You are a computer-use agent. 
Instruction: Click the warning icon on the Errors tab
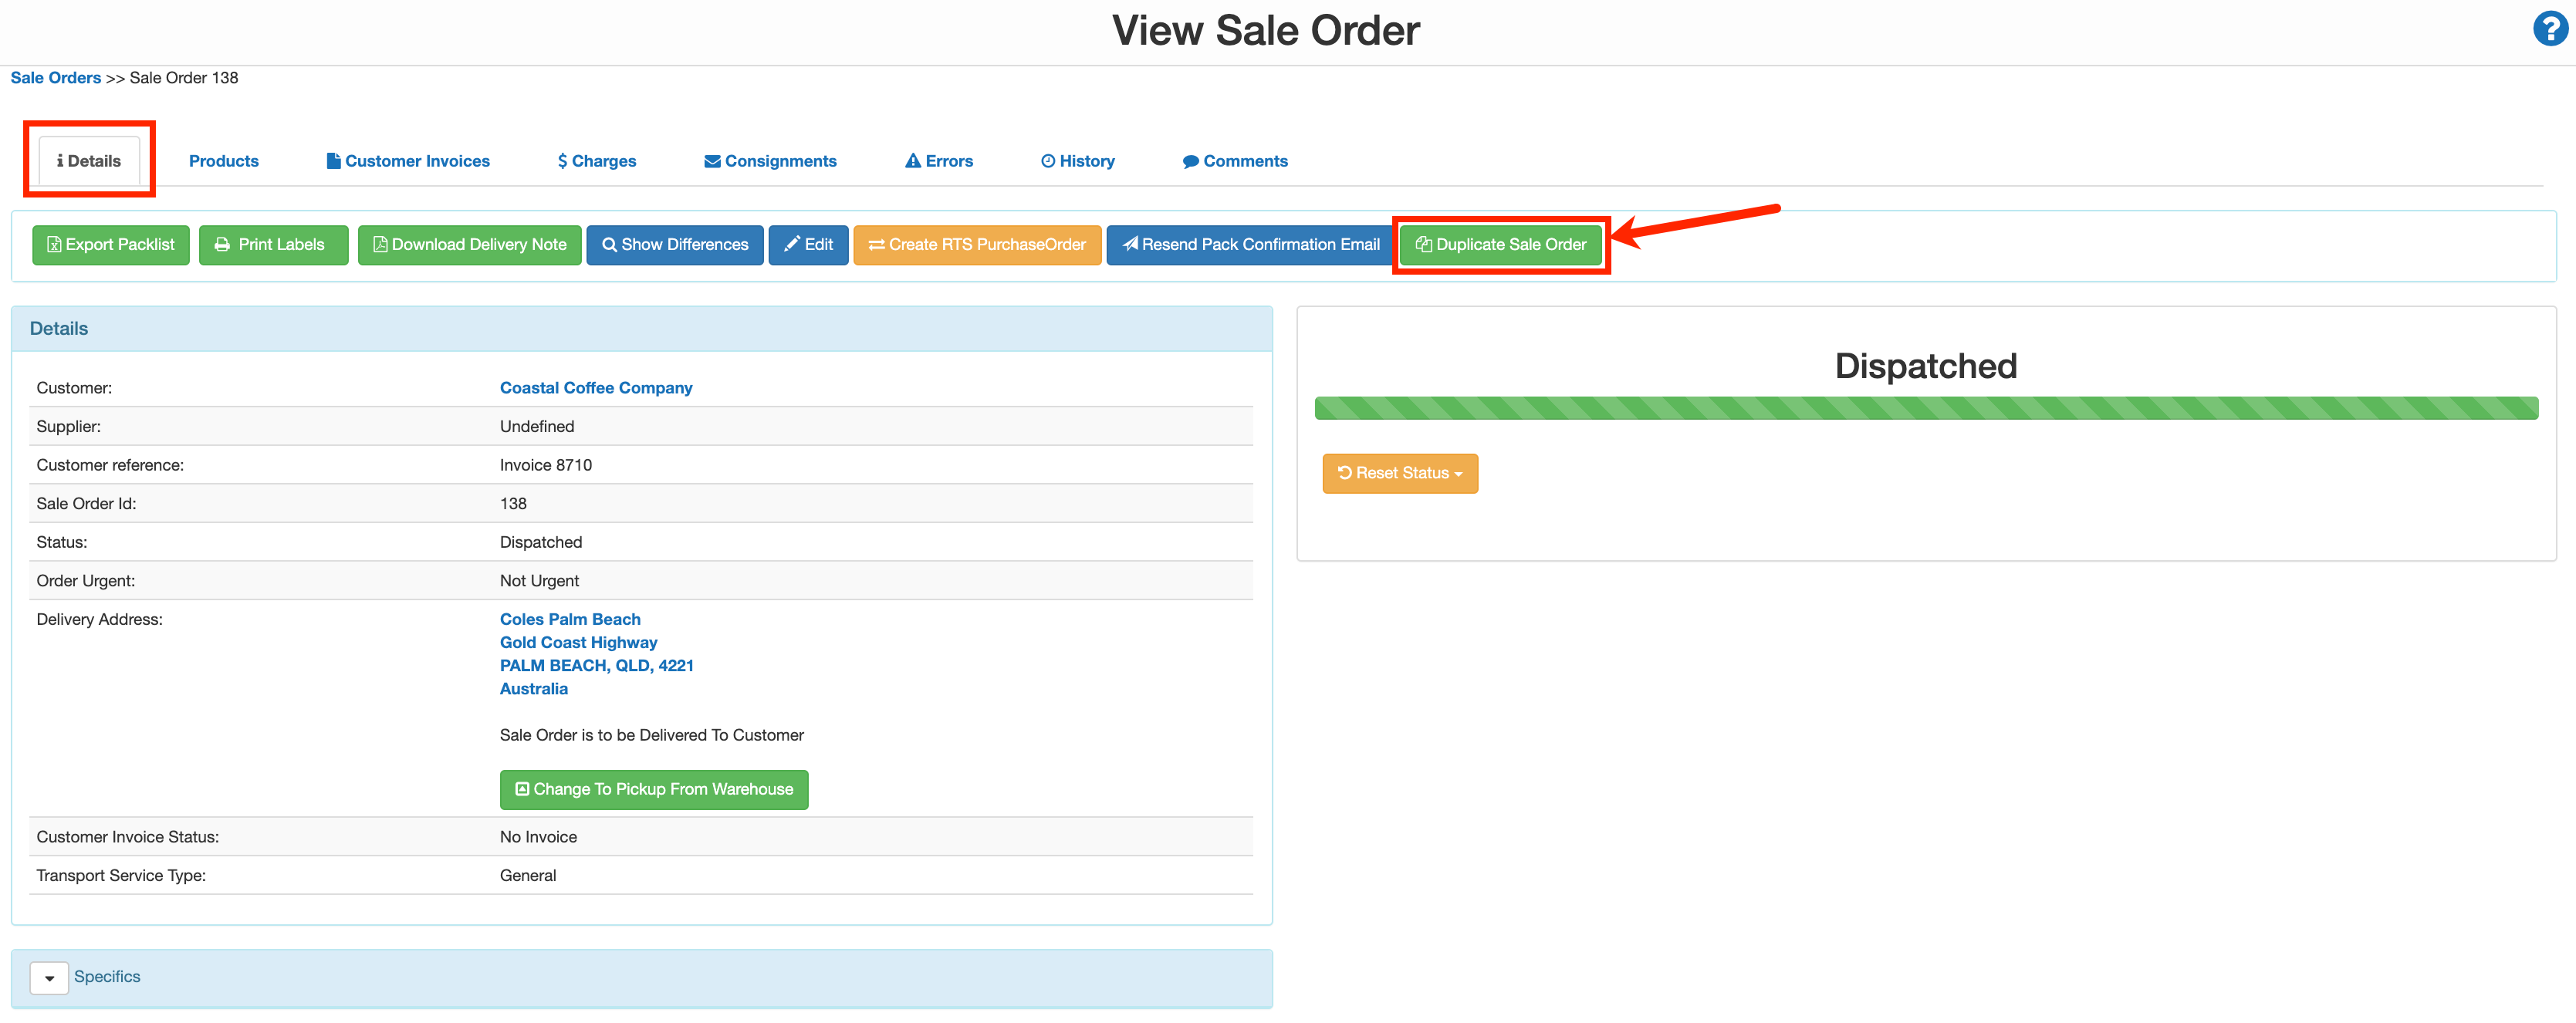[912, 160]
